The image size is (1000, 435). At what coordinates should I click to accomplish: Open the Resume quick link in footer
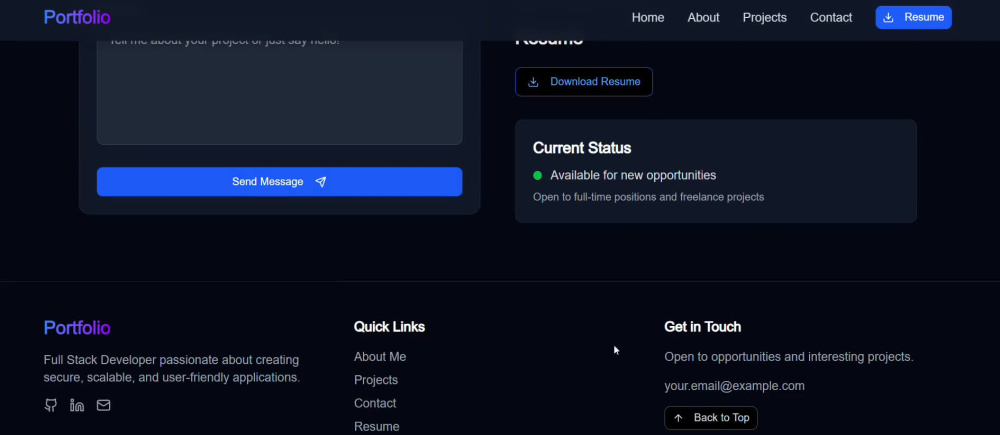377,427
